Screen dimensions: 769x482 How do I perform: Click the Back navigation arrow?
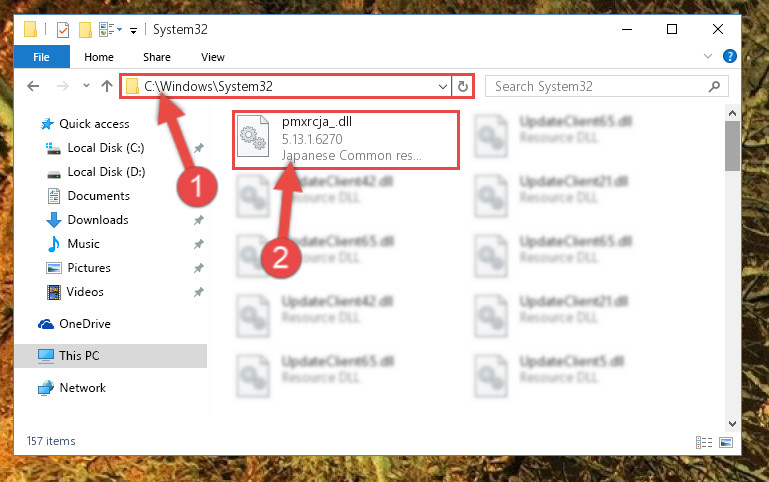[33, 86]
